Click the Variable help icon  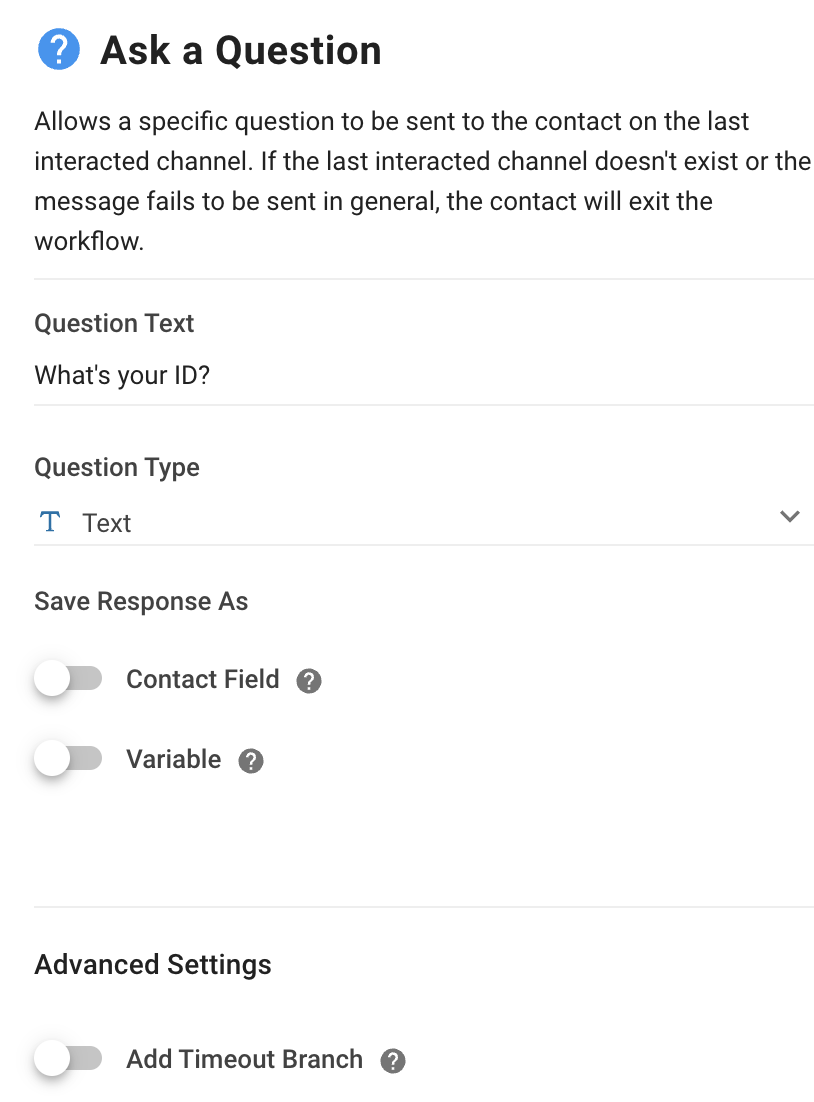[251, 760]
